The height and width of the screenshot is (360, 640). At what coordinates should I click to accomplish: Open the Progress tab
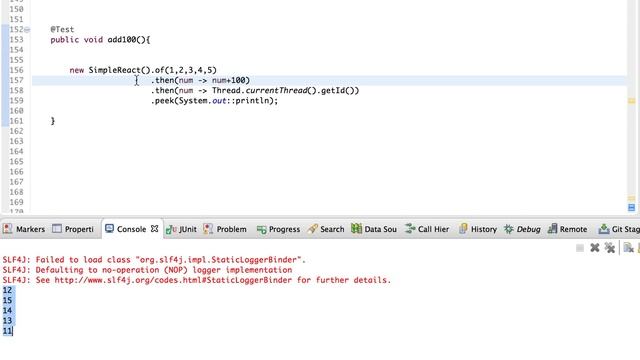coord(284,229)
